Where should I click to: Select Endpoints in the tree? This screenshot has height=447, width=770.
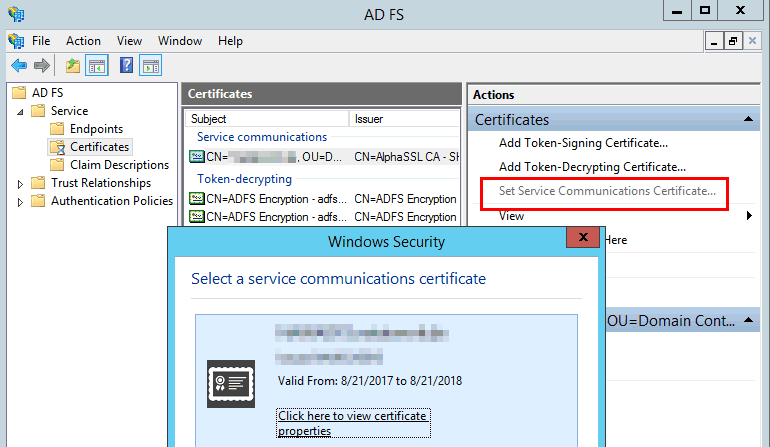click(96, 129)
